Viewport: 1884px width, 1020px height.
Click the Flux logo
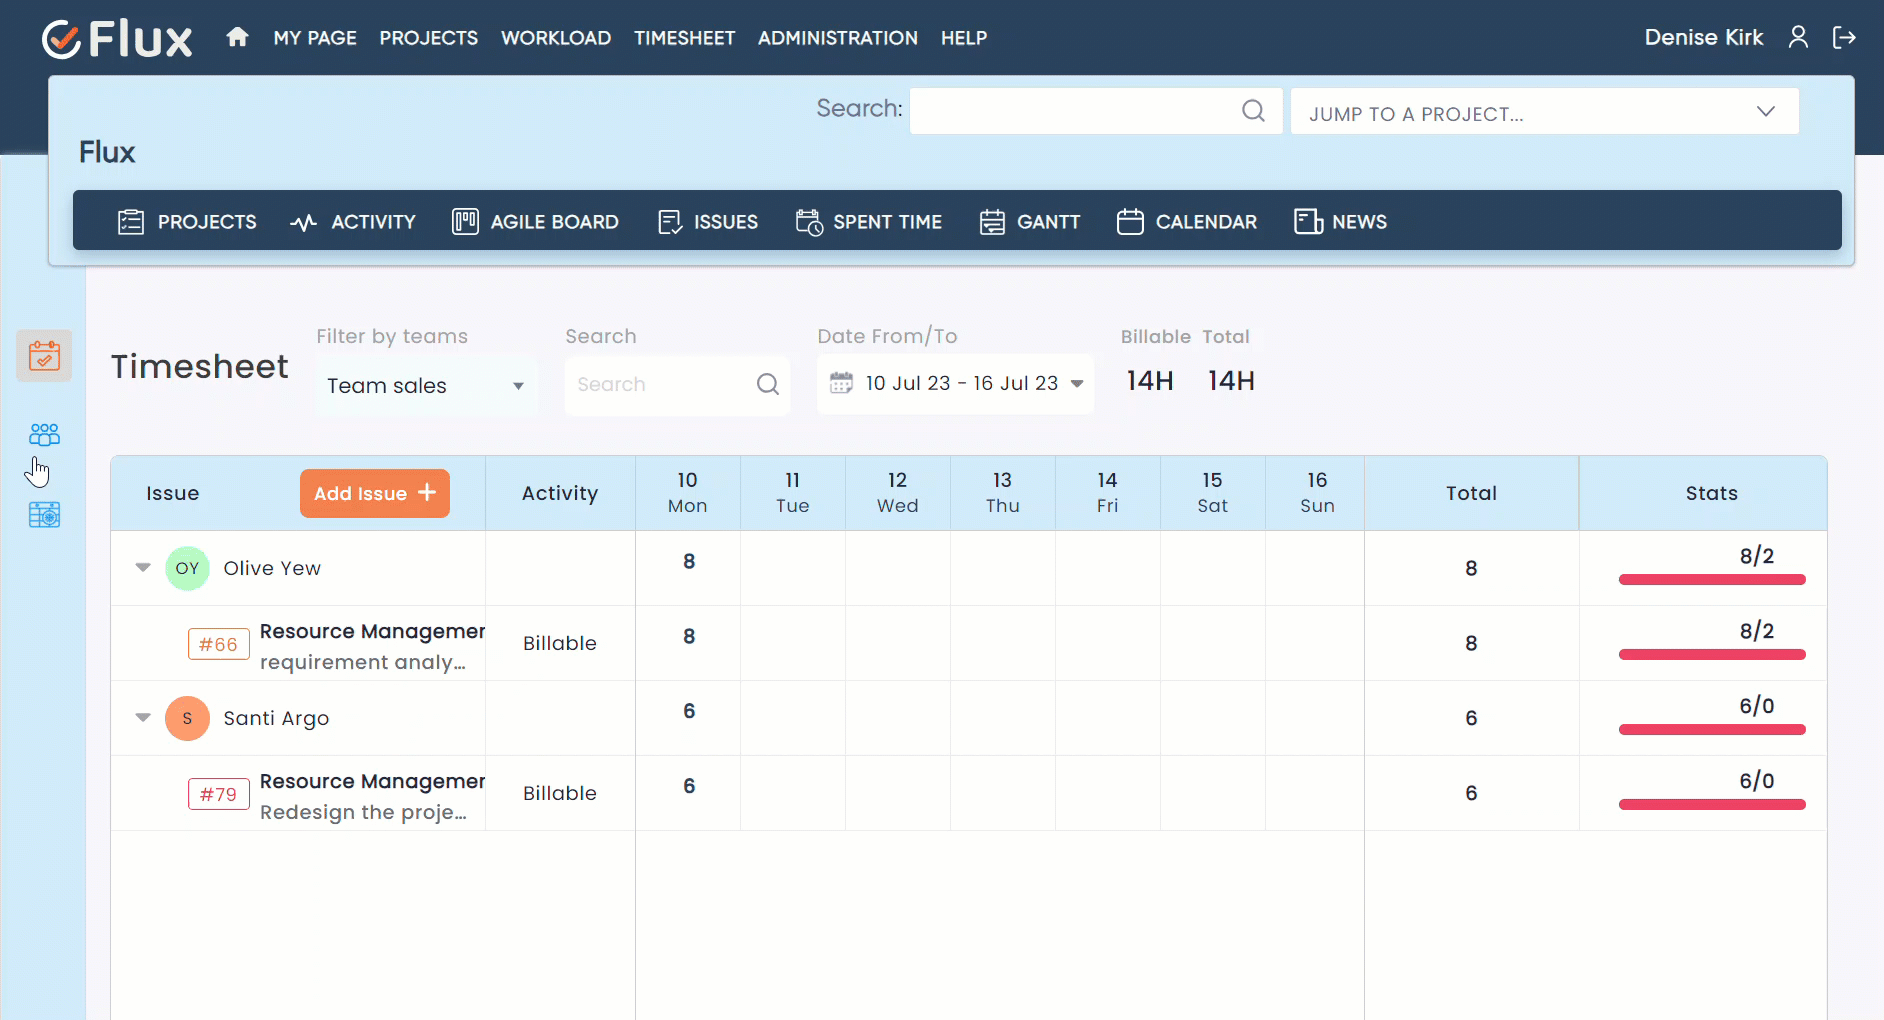pyautogui.click(x=117, y=39)
